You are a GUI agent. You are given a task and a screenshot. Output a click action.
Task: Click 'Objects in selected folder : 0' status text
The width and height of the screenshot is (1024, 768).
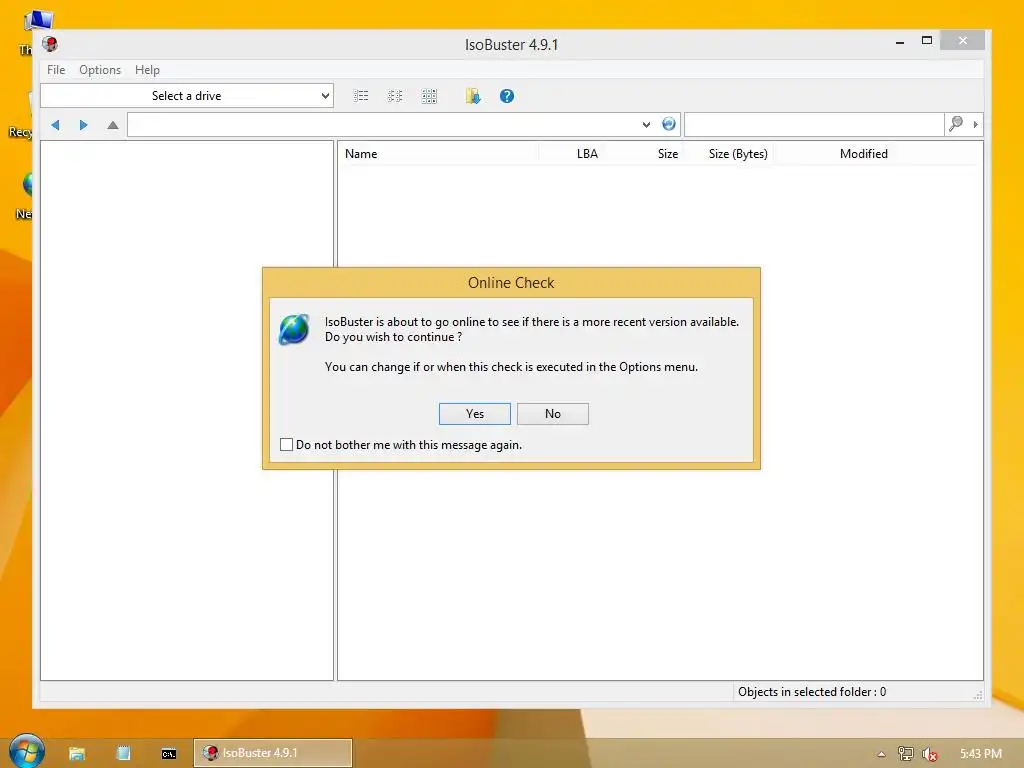[812, 692]
